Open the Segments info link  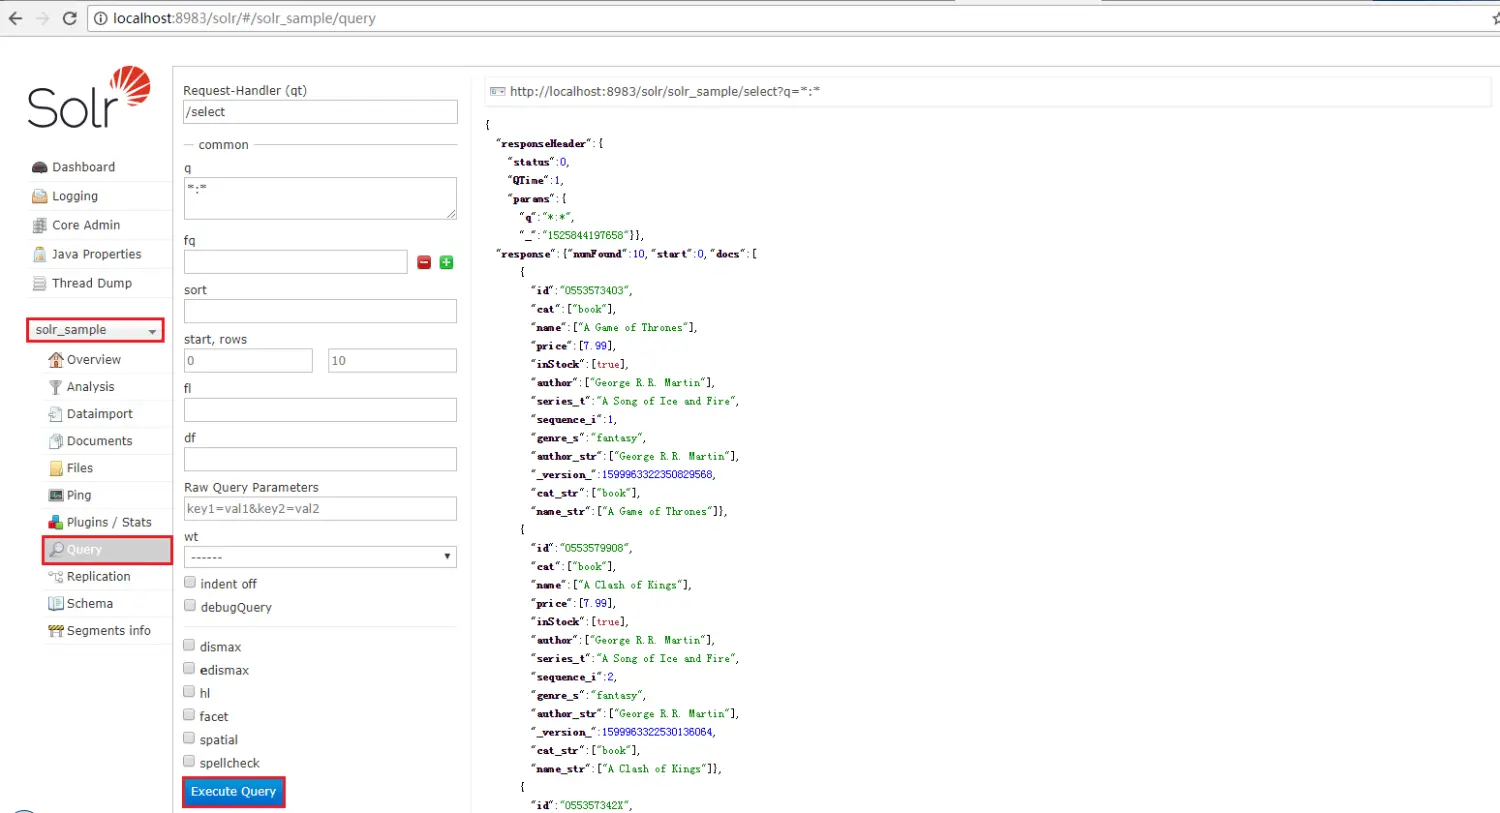click(x=109, y=631)
